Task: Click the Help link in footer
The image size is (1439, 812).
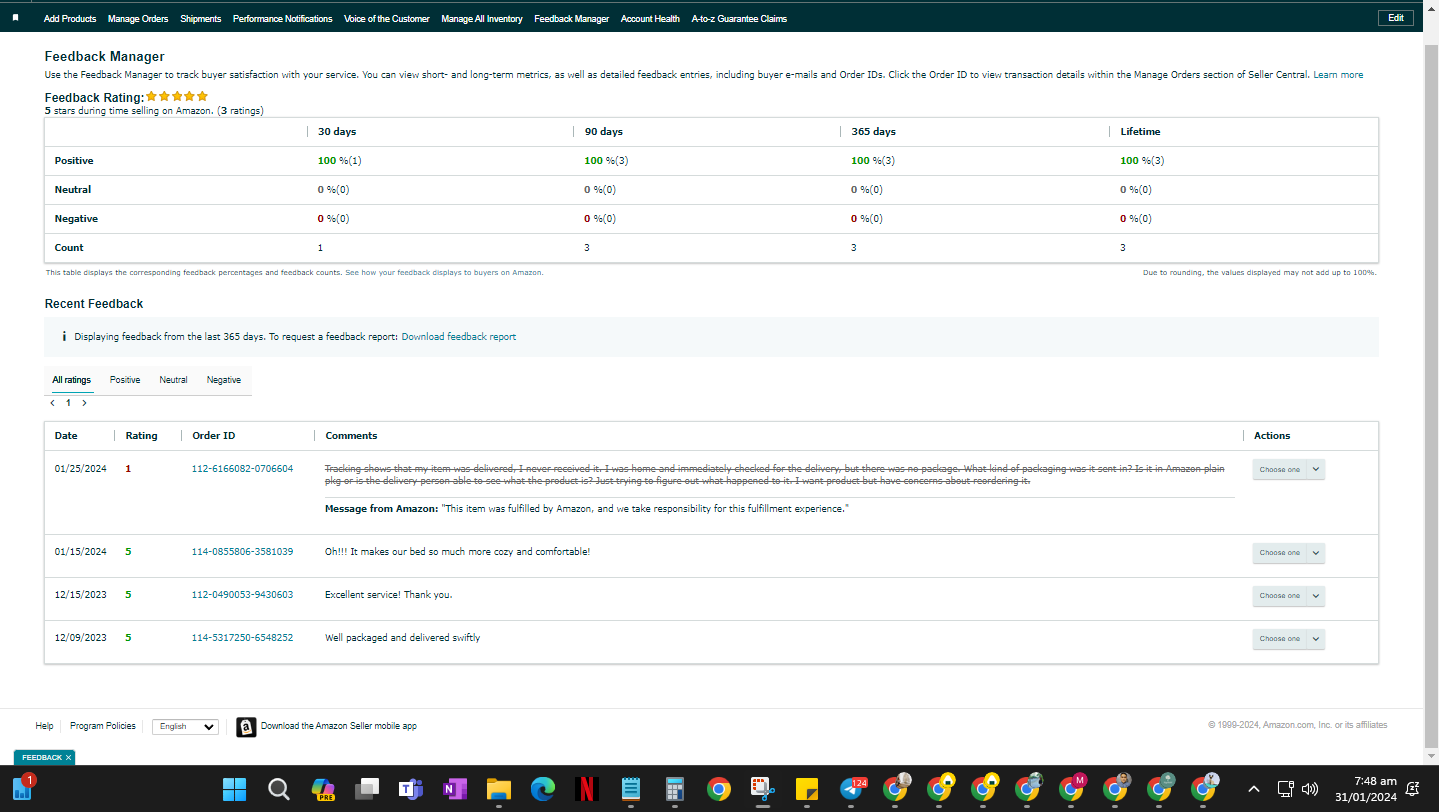Action: tap(44, 726)
